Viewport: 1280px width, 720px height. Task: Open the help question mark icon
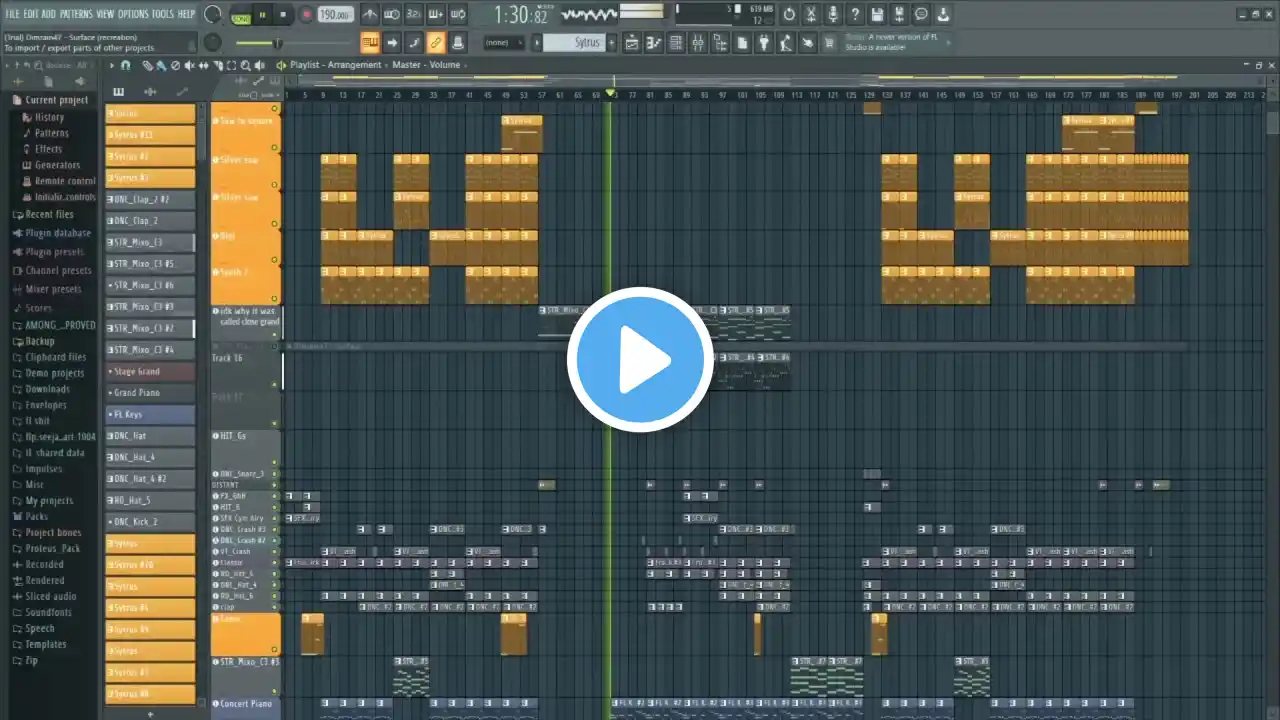(855, 15)
